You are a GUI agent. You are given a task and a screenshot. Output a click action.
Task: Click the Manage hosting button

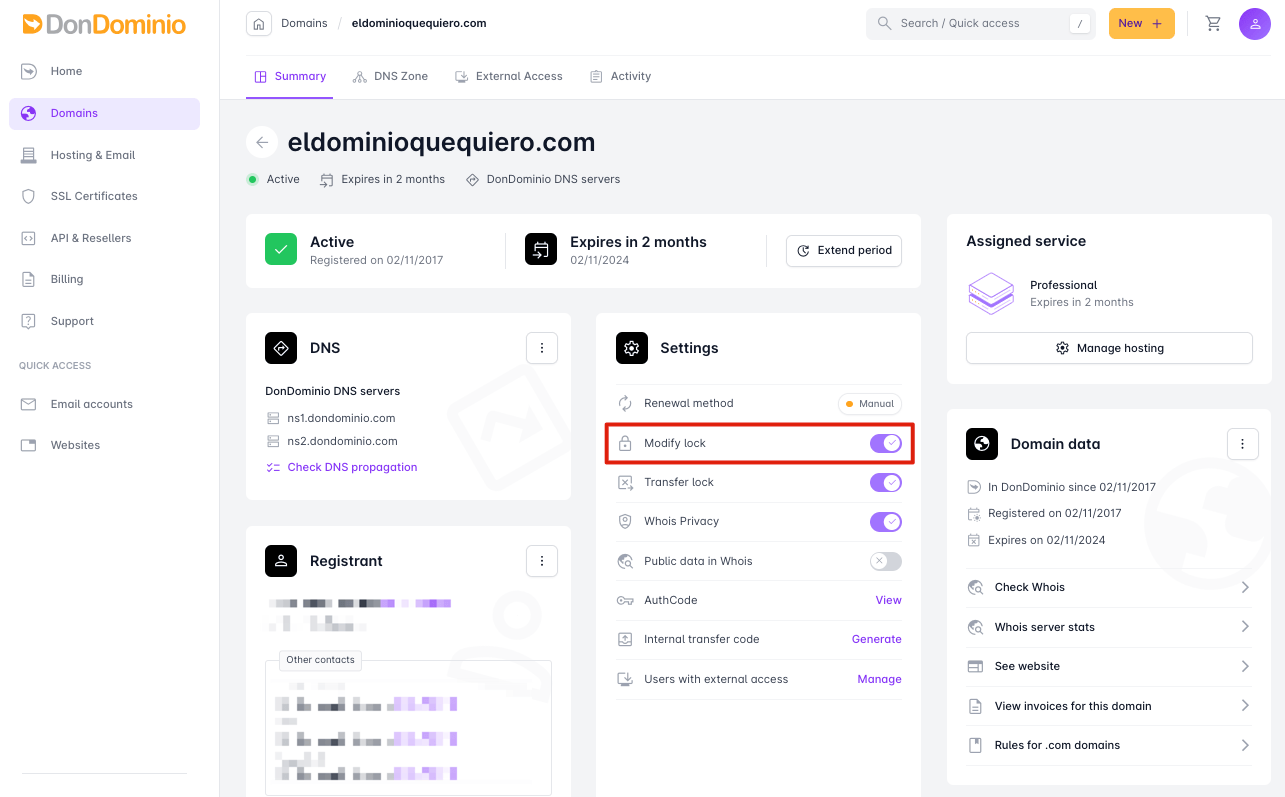1109,348
